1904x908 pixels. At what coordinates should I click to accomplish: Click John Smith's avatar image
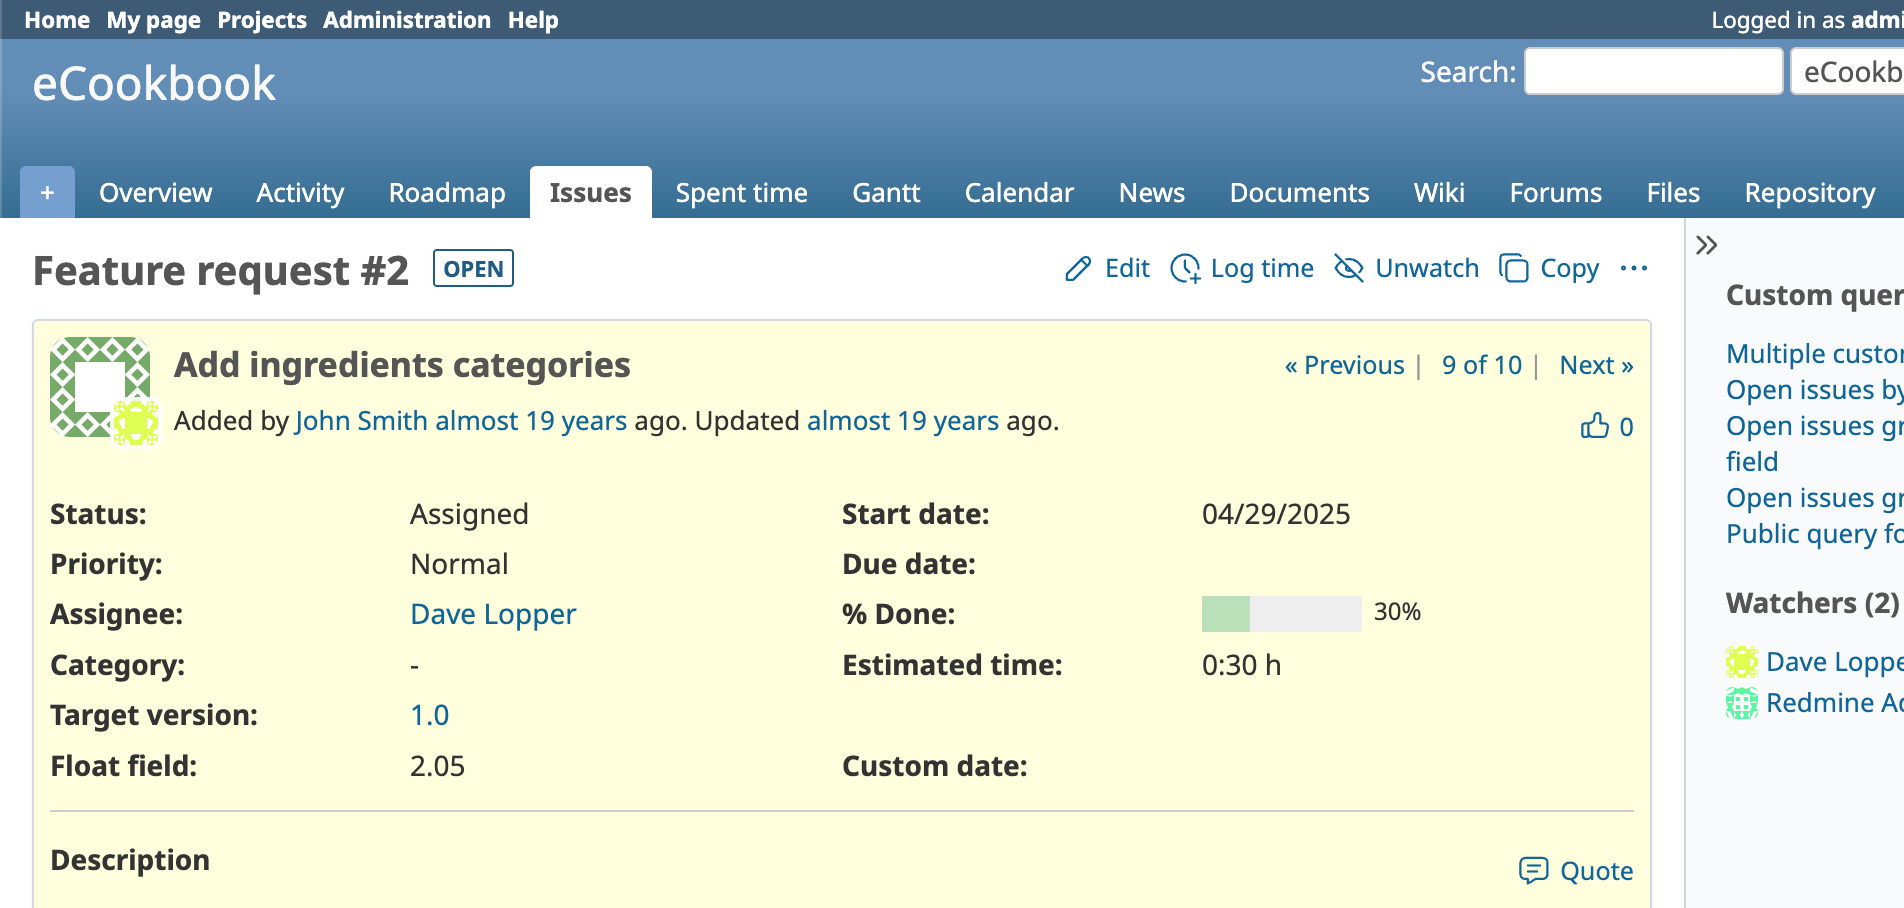click(100, 387)
